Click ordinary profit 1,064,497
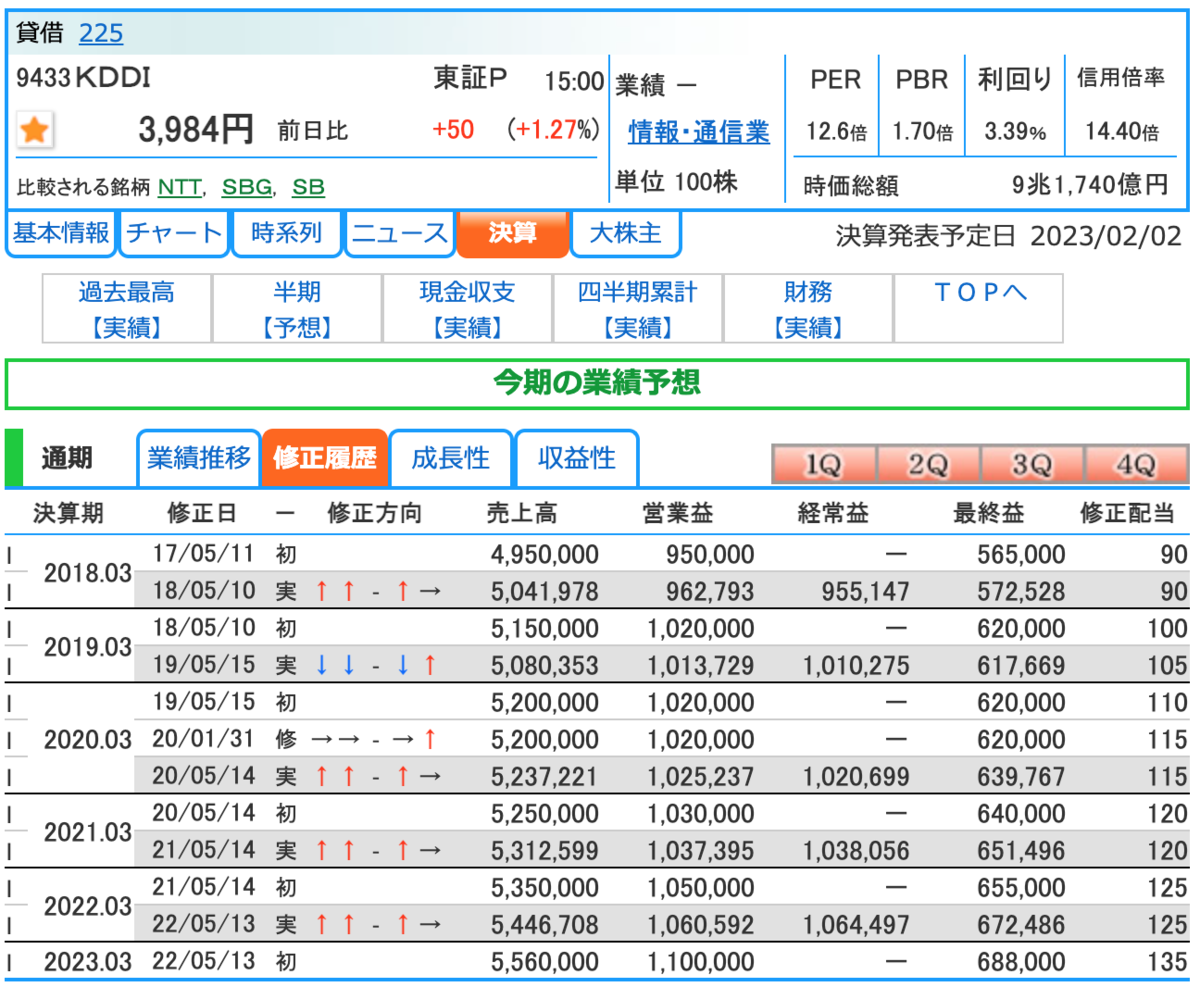Screen dimensions: 1200x987 856,925
